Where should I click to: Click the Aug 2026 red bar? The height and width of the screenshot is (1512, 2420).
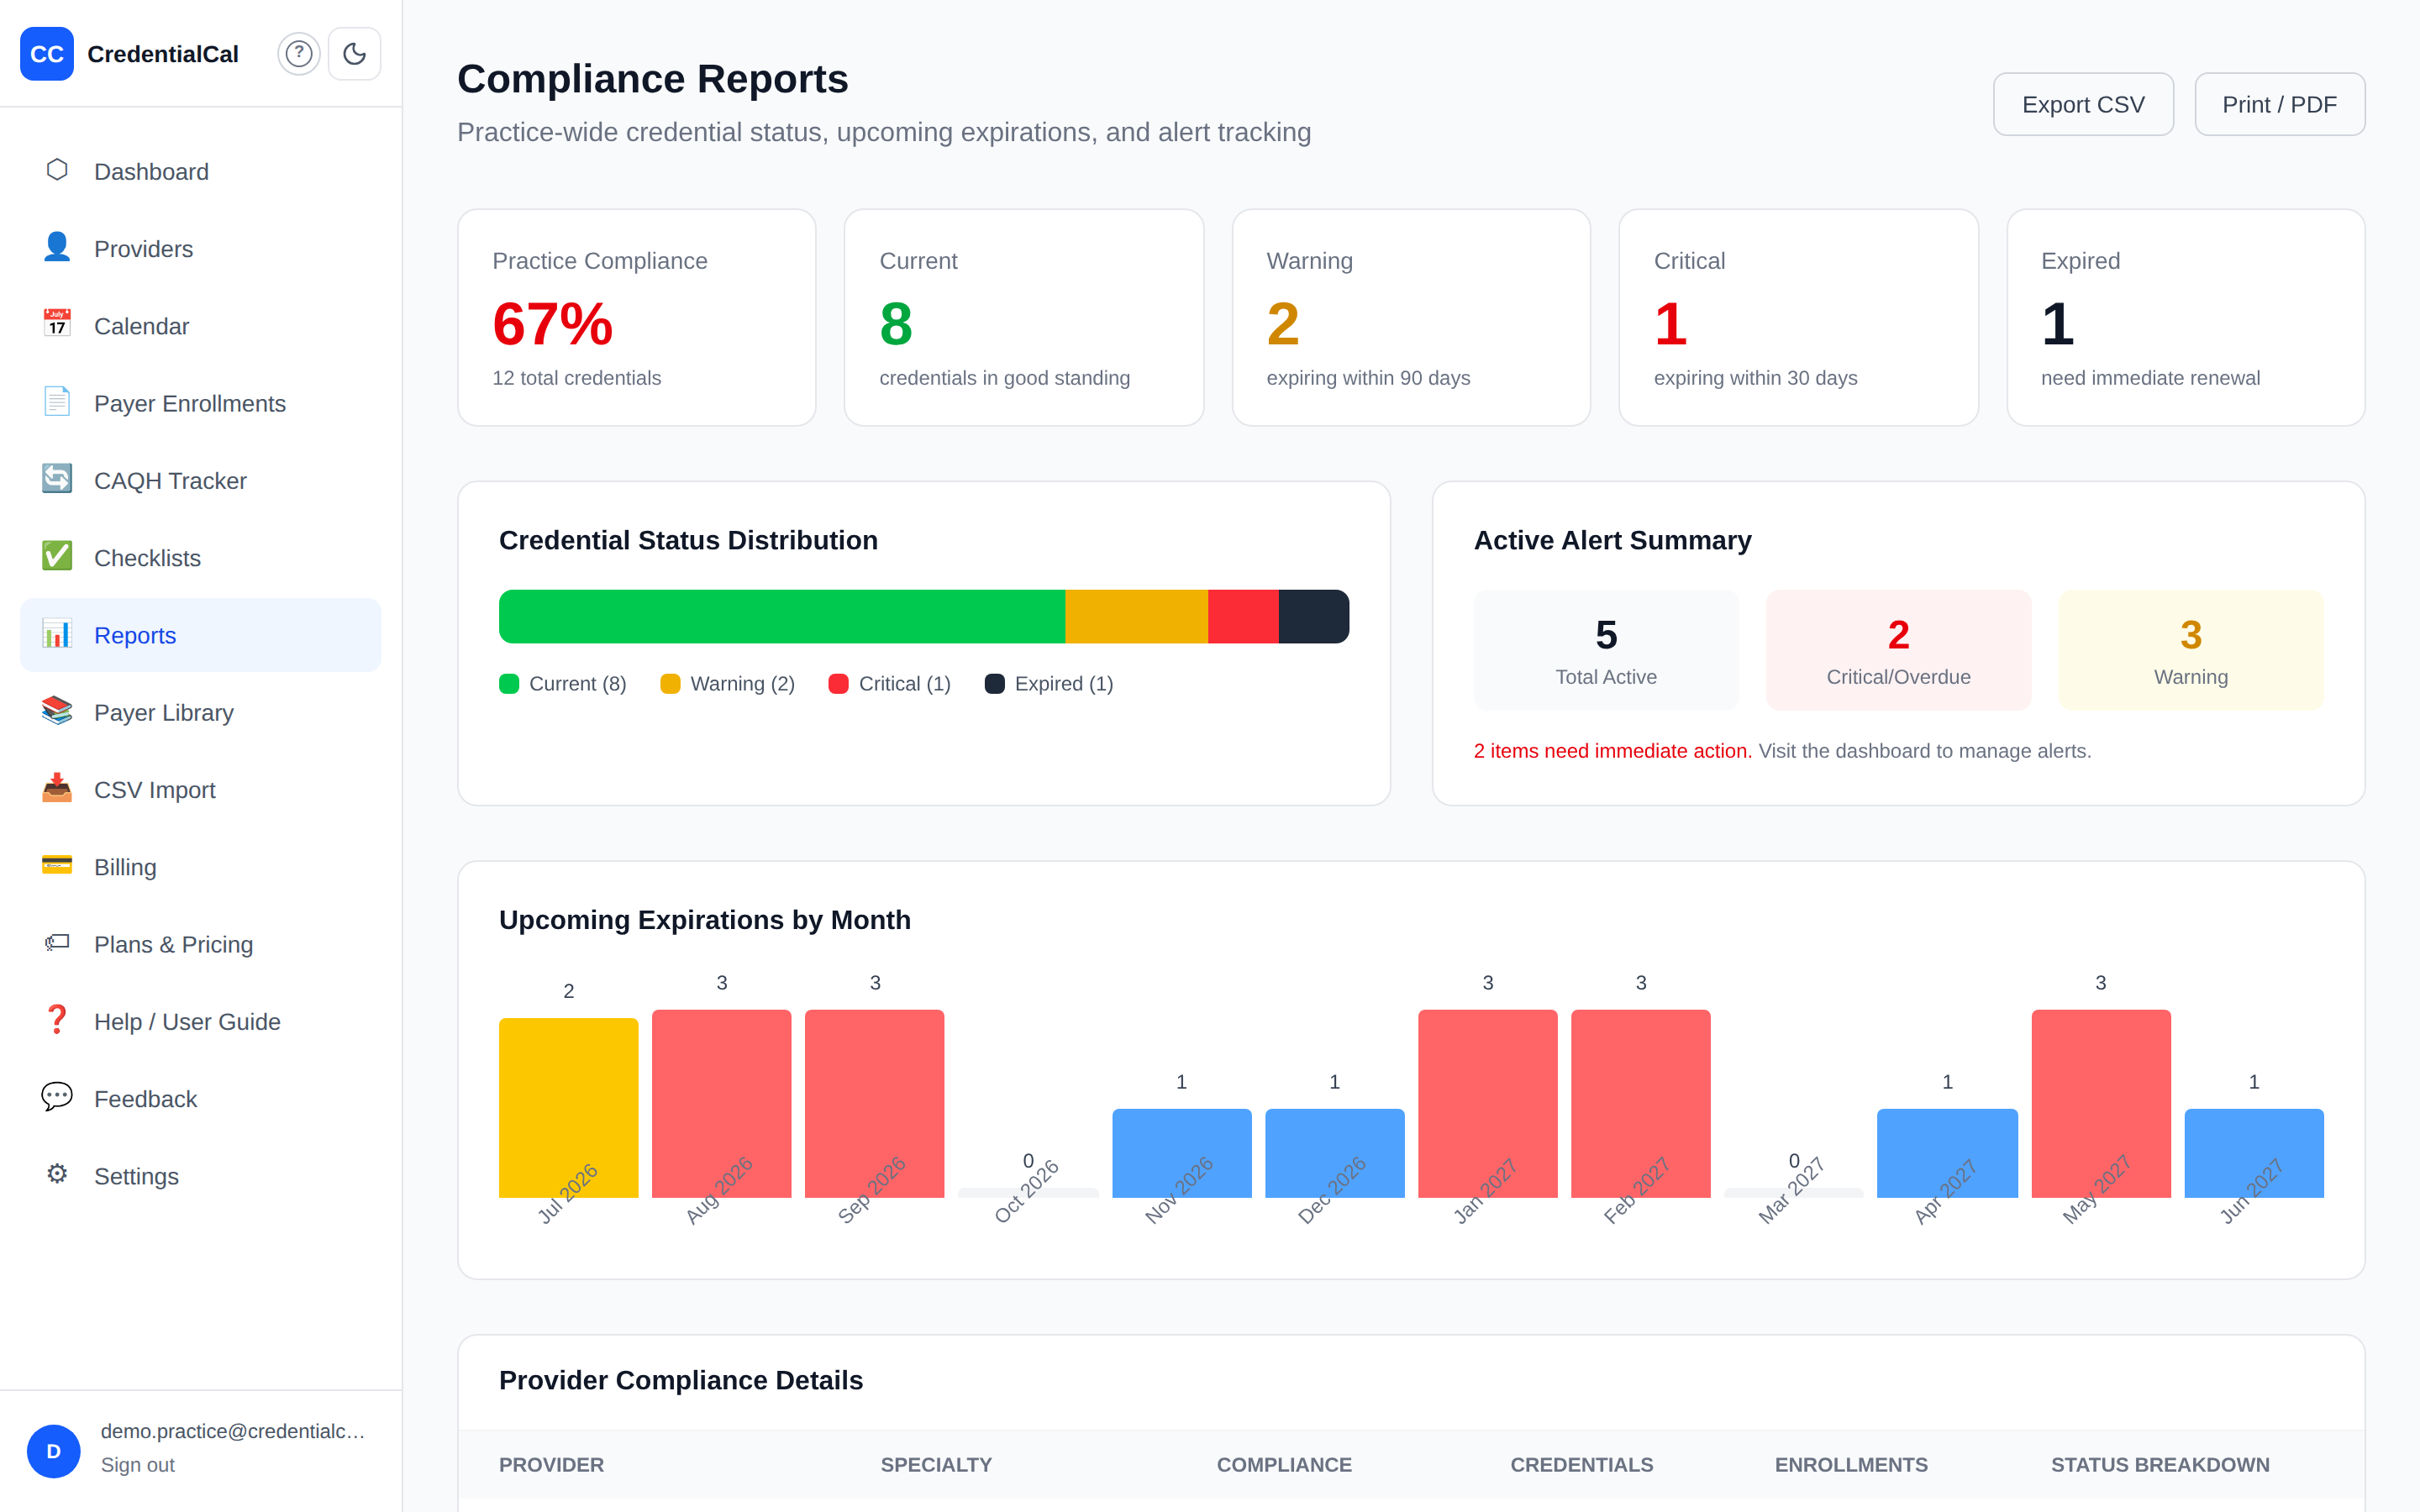tap(721, 1103)
